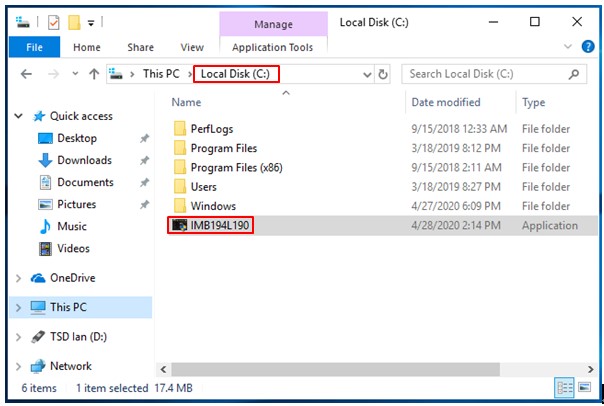Click the PerfLogs folder icon

pyautogui.click(x=180, y=128)
